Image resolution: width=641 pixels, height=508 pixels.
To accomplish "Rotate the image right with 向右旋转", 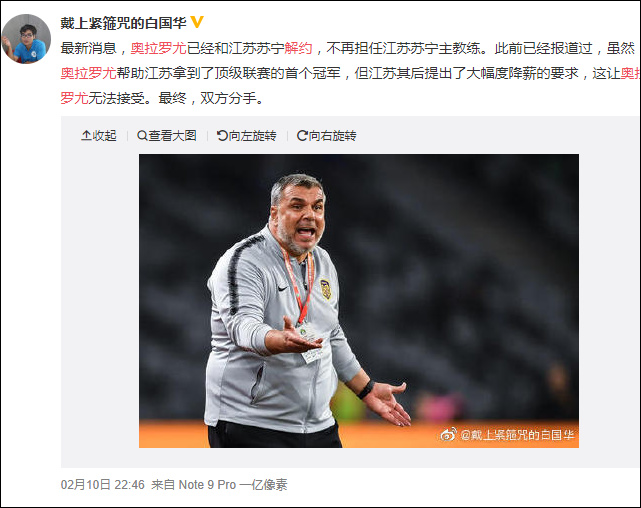I will (327, 135).
